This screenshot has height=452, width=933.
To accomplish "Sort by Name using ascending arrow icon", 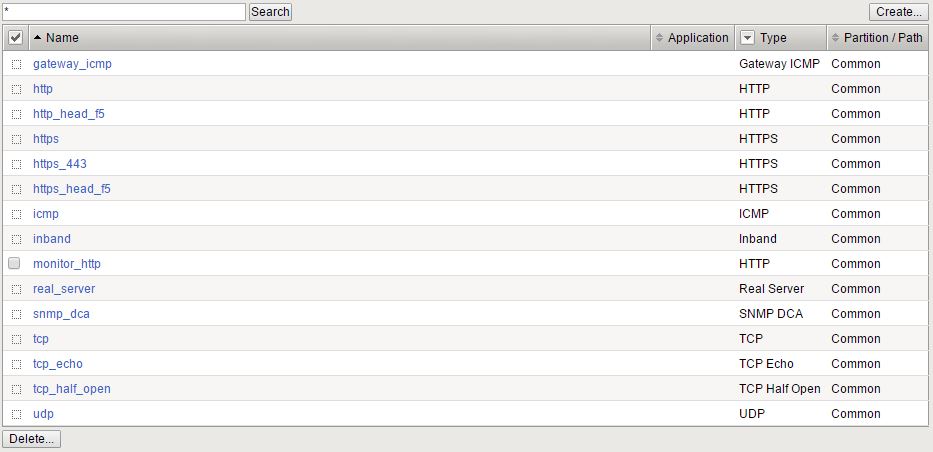I will pos(38,38).
